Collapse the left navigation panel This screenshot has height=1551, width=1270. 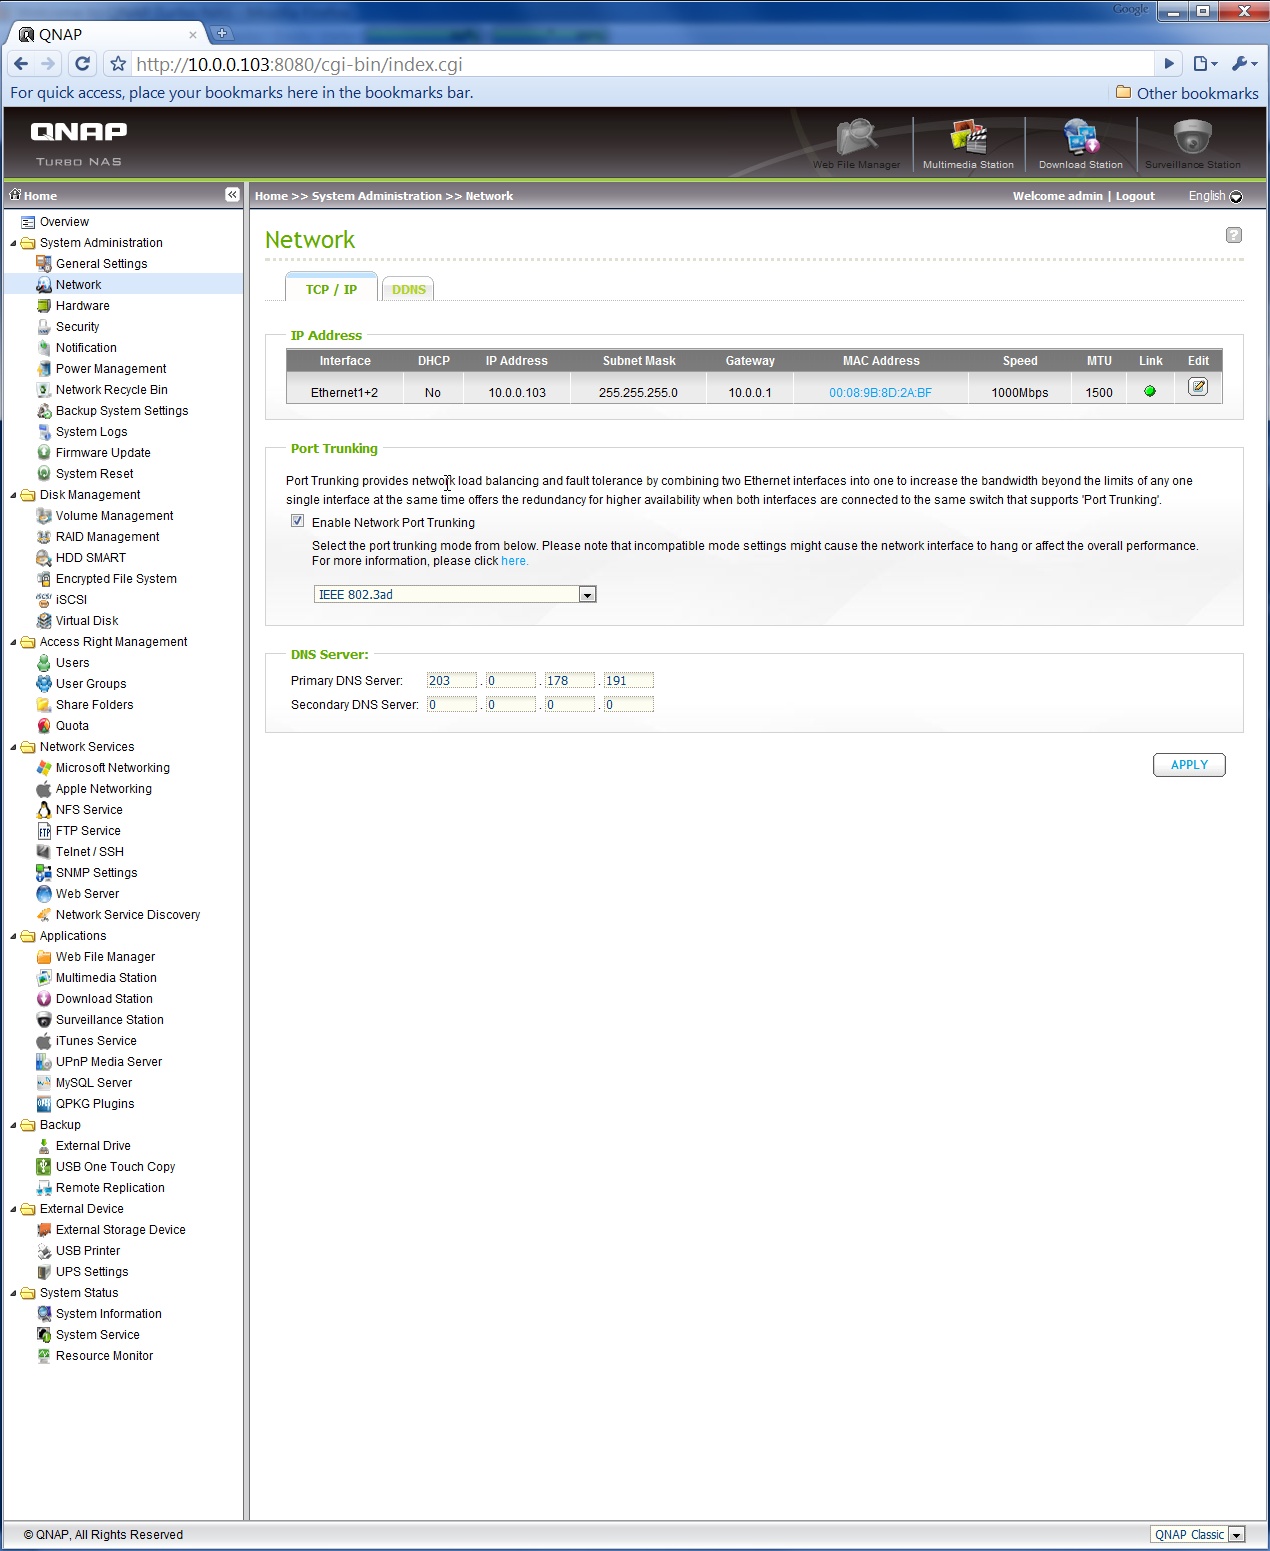pos(232,195)
